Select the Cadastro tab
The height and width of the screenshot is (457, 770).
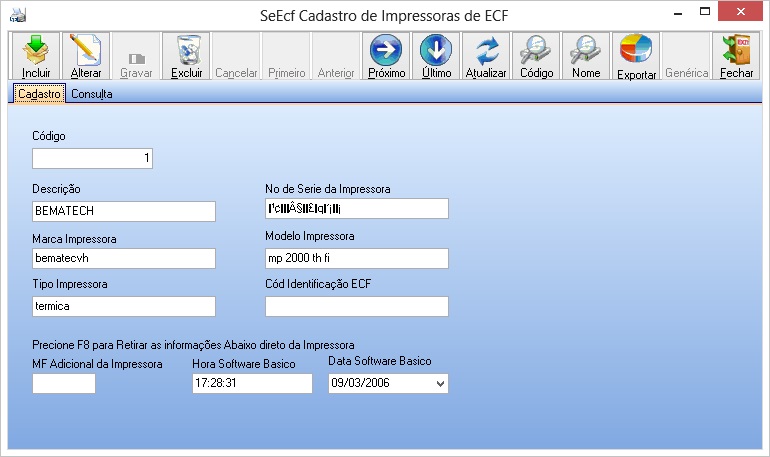[x=40, y=94]
